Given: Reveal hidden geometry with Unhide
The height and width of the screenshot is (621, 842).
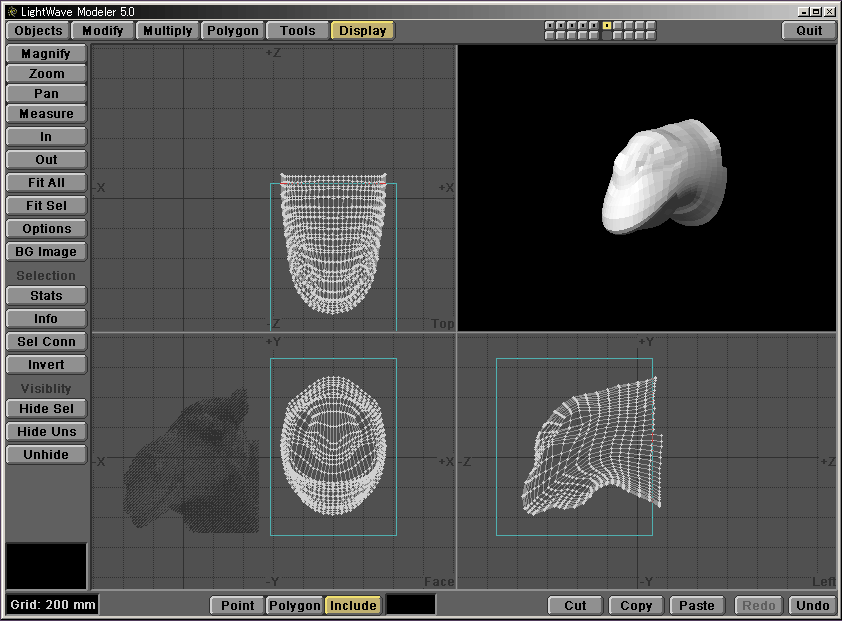Looking at the screenshot, I should point(46,455).
